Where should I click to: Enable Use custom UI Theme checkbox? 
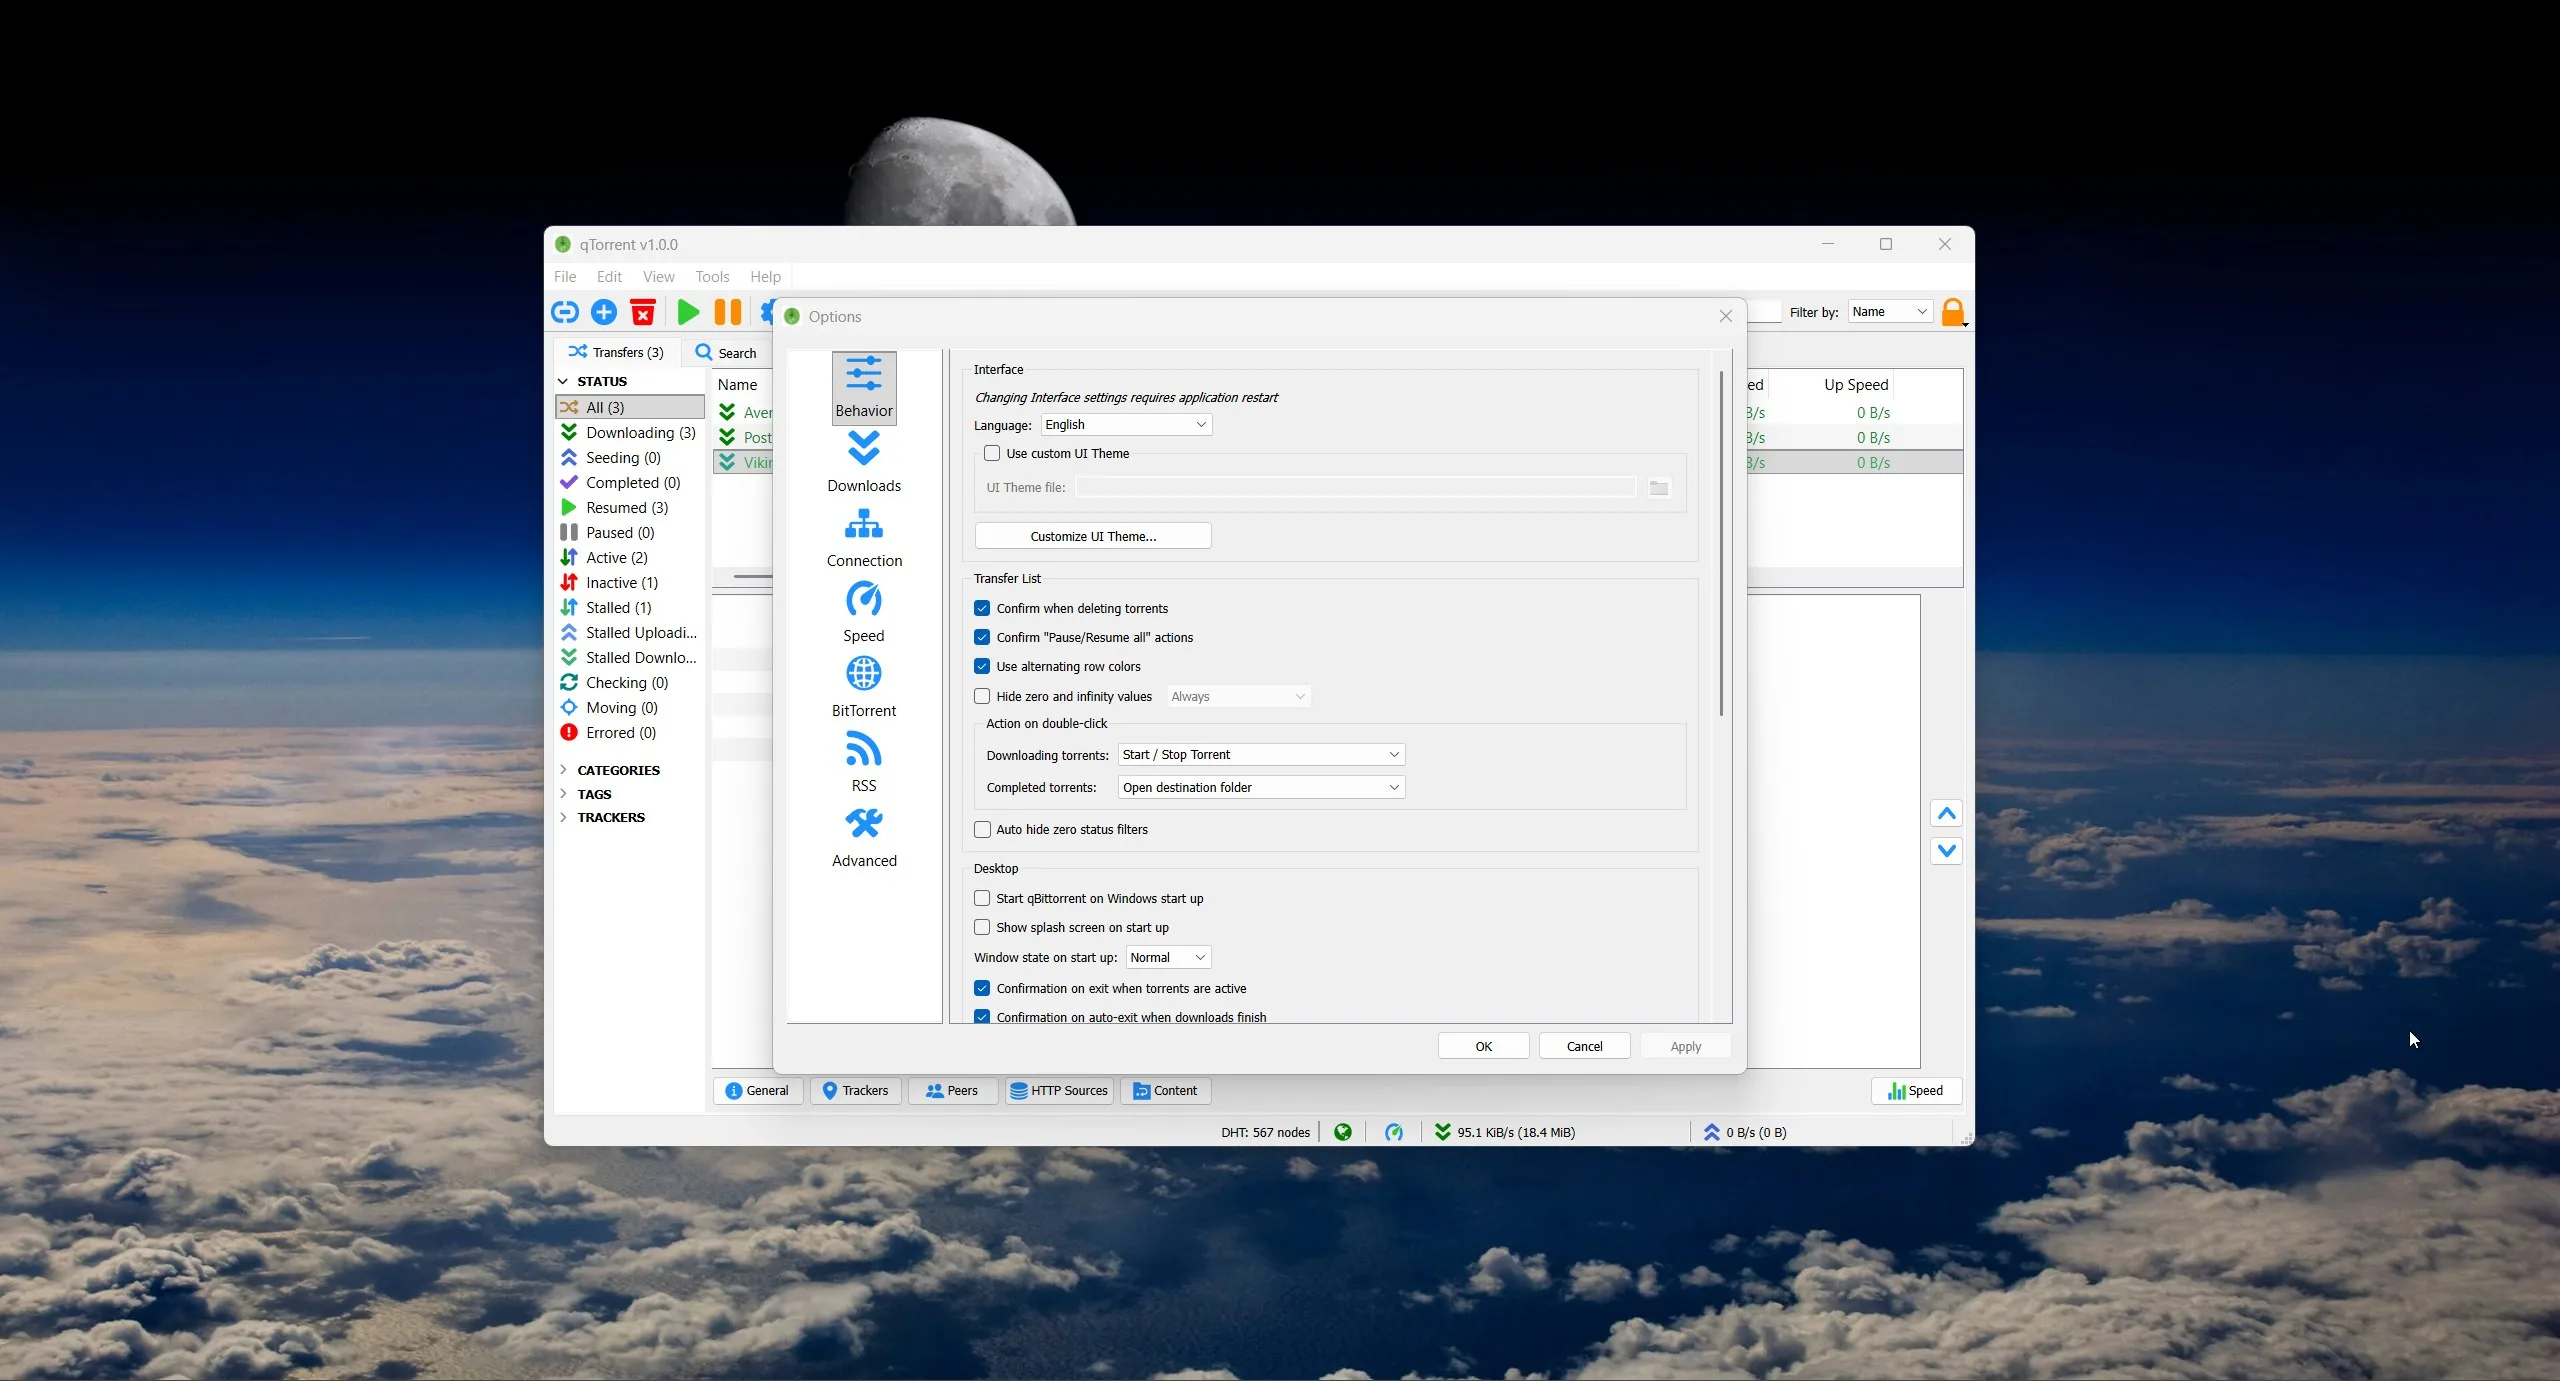pyautogui.click(x=992, y=454)
